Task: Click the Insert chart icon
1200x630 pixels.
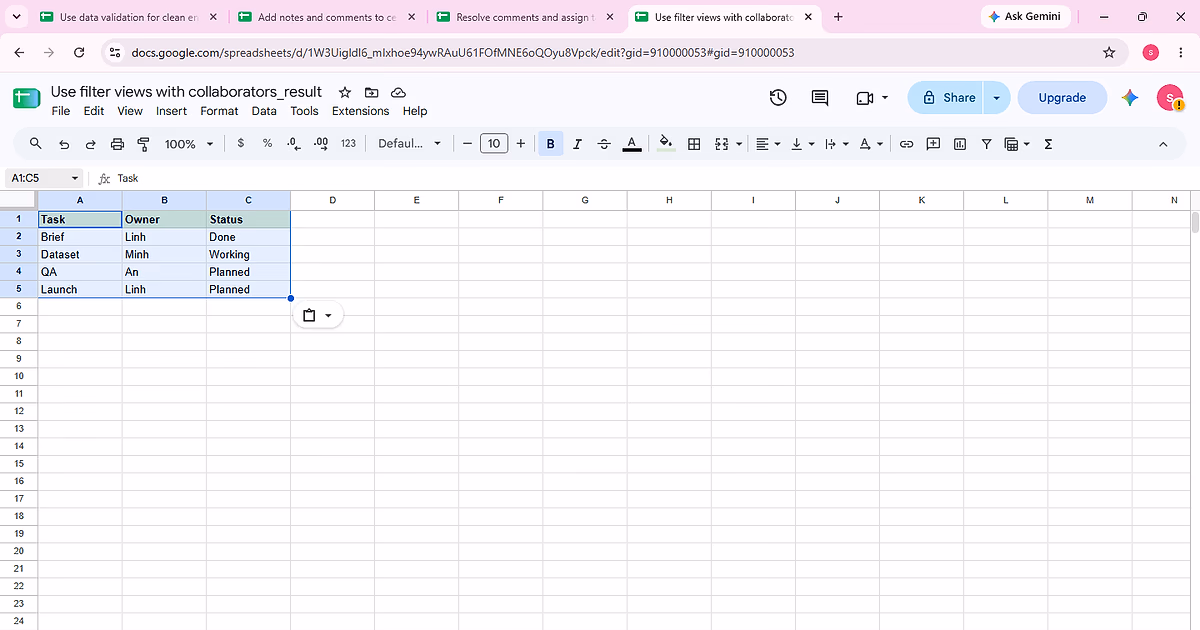Action: (960, 144)
